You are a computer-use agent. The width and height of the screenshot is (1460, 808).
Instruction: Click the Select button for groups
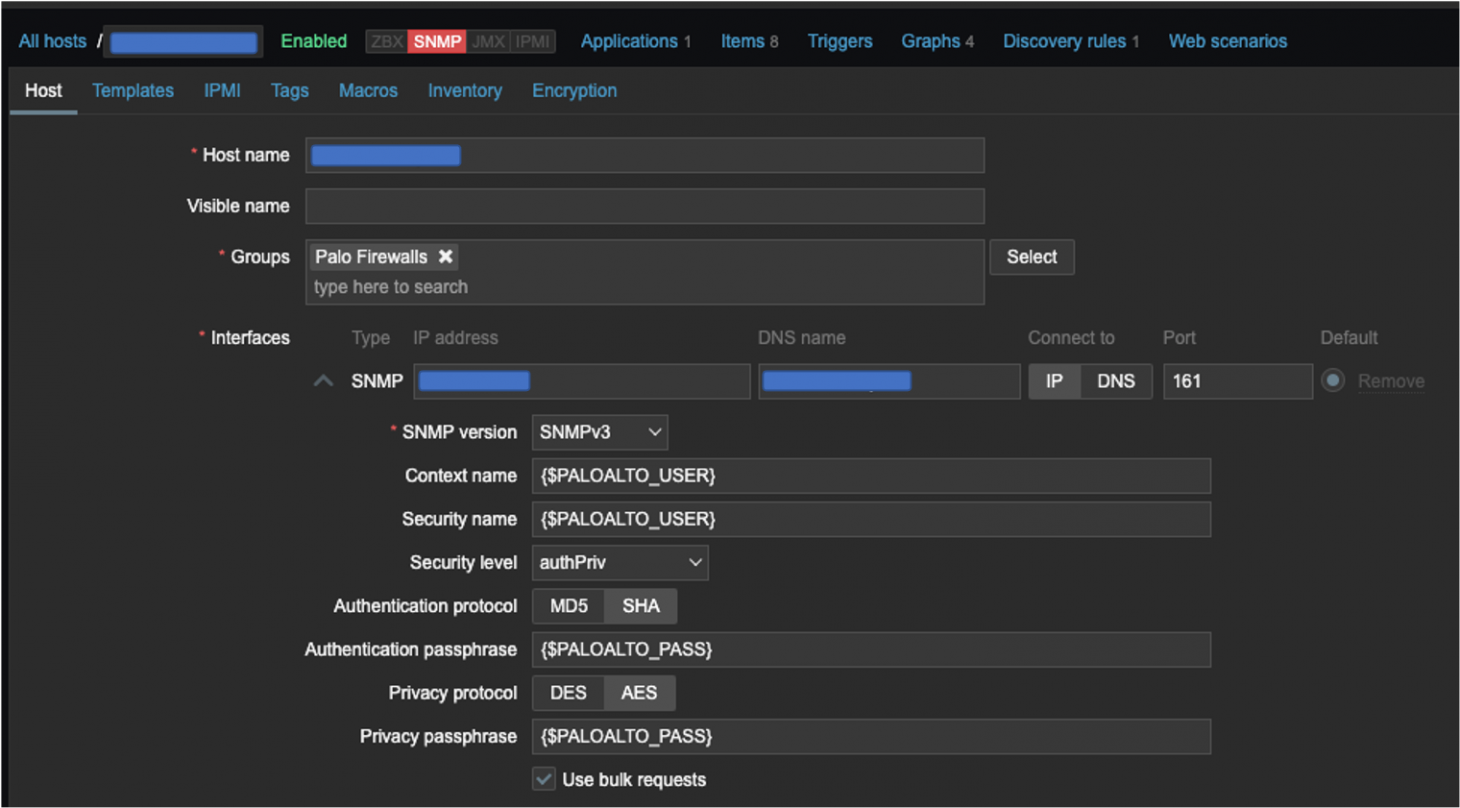tap(1031, 257)
